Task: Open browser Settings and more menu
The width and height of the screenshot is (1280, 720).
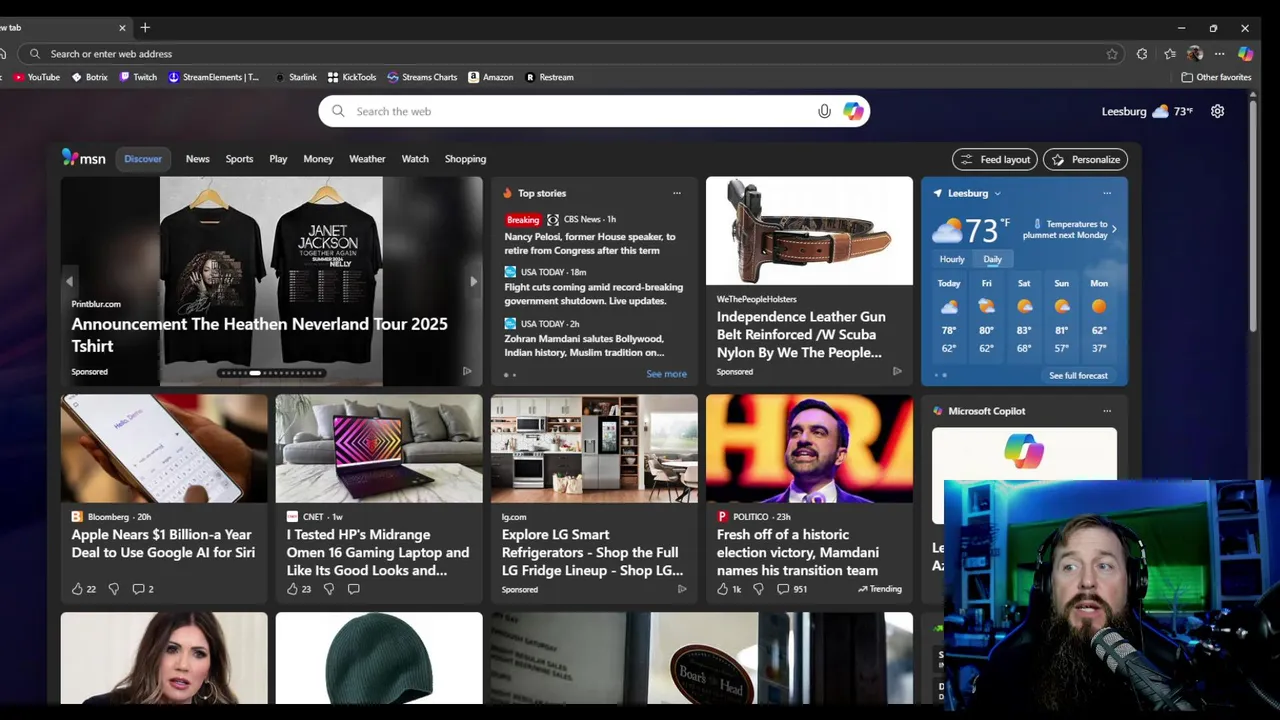Action: pyautogui.click(x=1220, y=54)
